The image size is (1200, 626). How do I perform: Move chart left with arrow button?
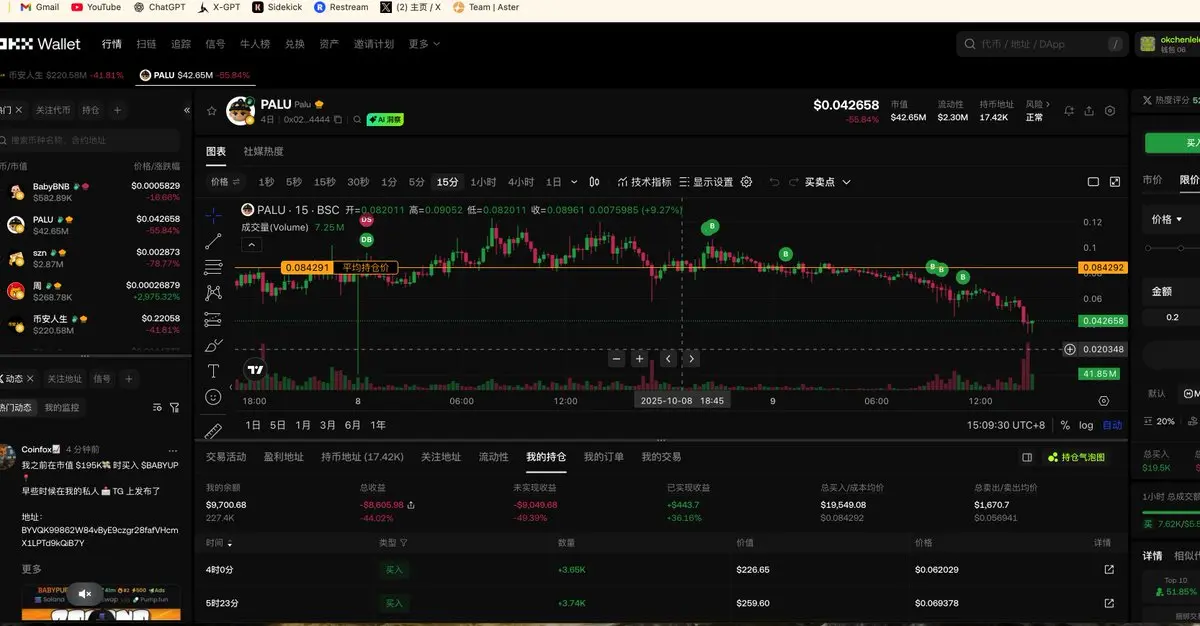click(x=668, y=358)
